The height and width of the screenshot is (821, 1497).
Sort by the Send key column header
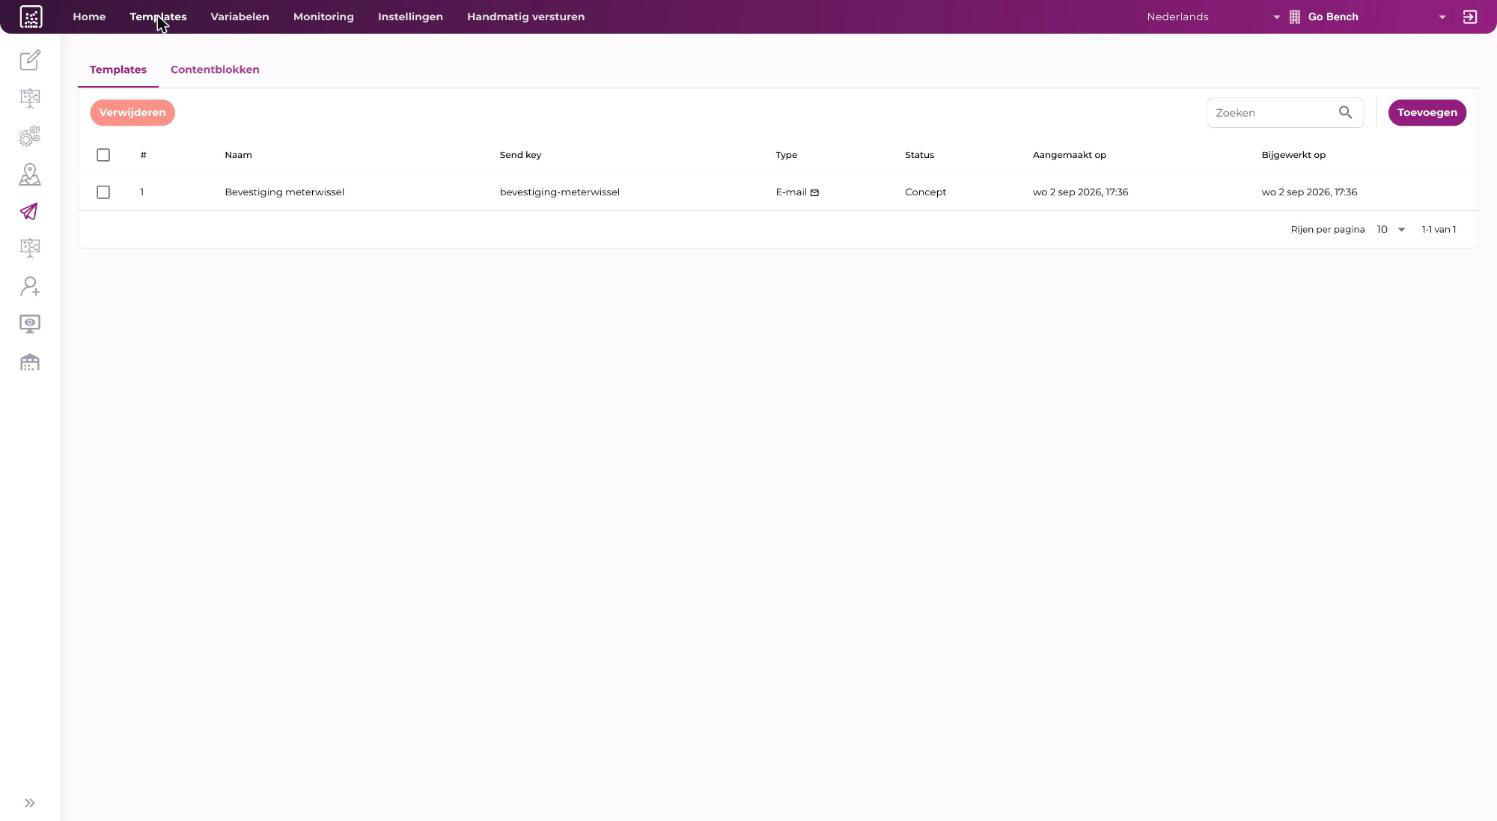pyautogui.click(x=520, y=155)
